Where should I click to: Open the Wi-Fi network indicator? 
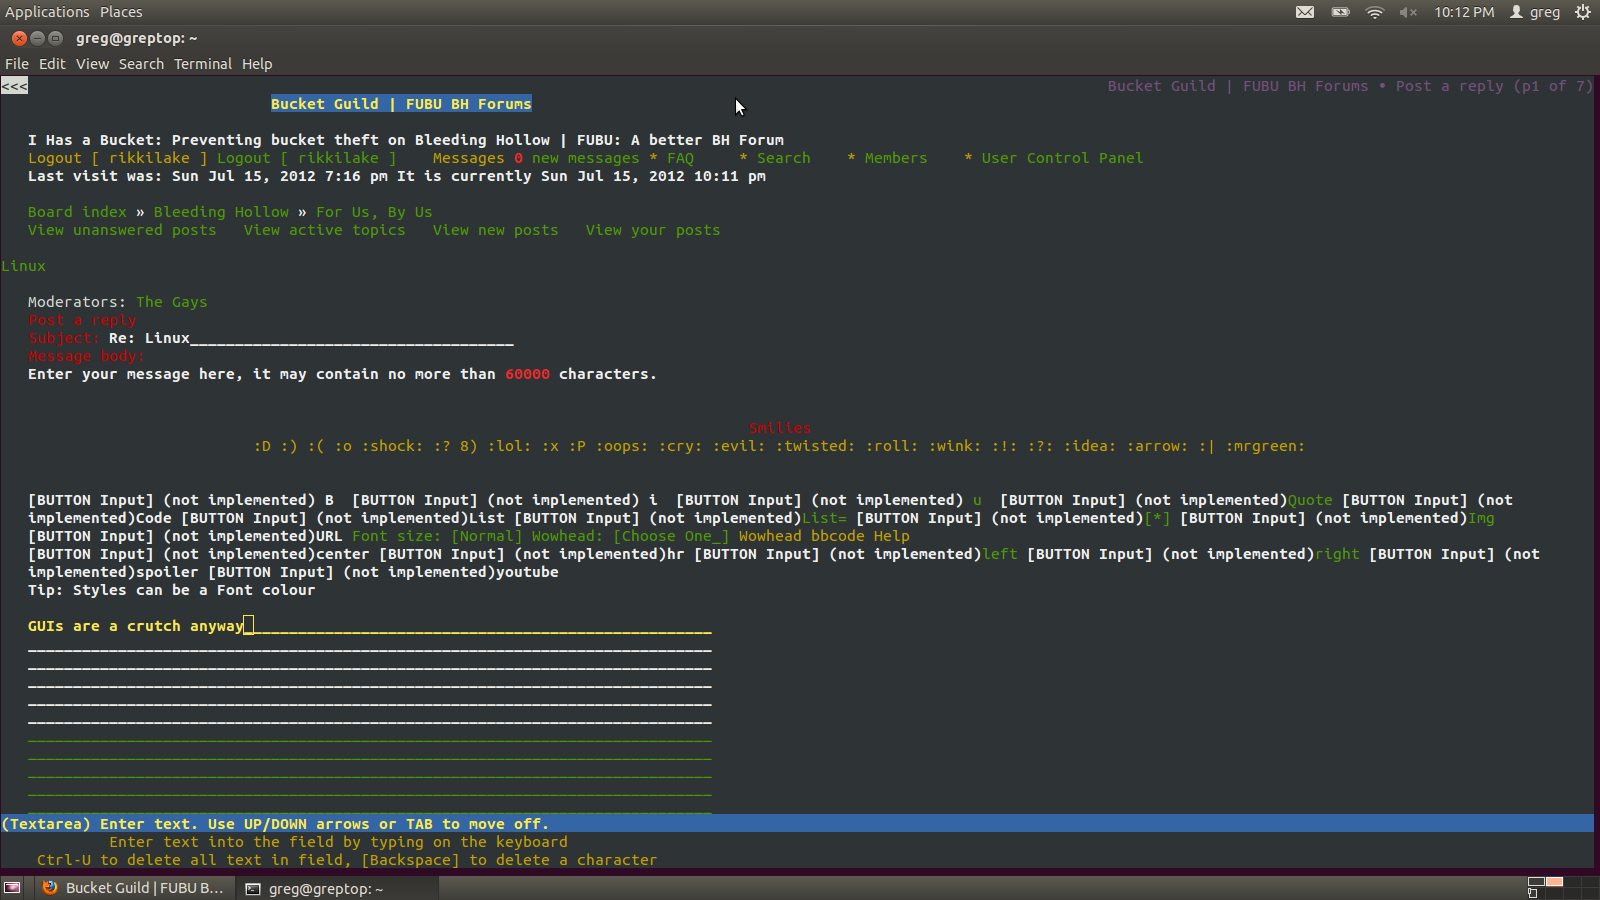1375,12
